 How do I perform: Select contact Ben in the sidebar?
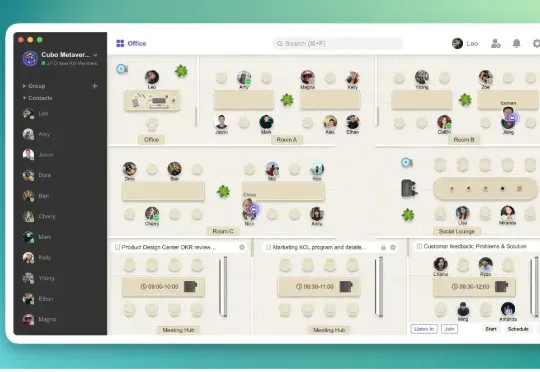pos(60,196)
